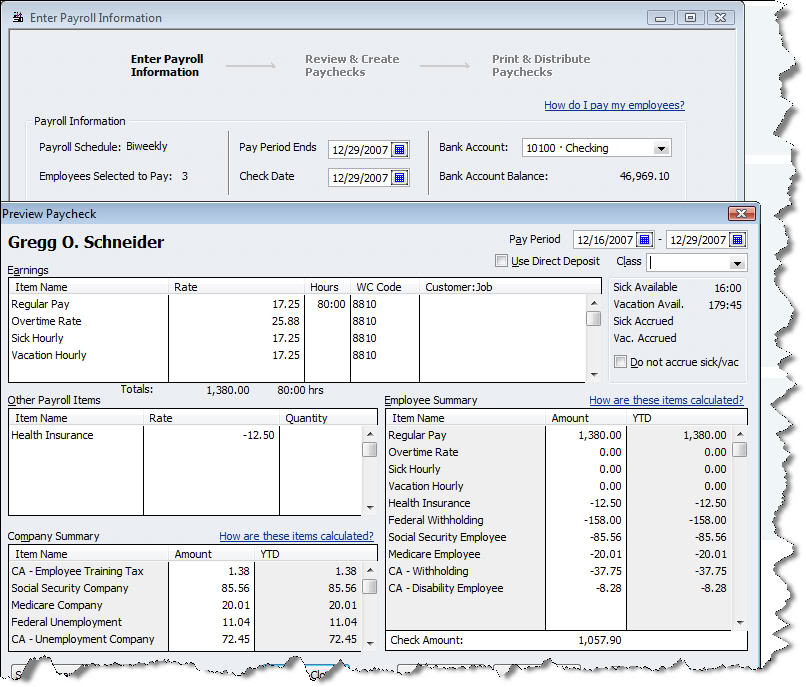Click Company Summary calculation help link
The width and height of the screenshot is (806, 687).
coord(296,536)
